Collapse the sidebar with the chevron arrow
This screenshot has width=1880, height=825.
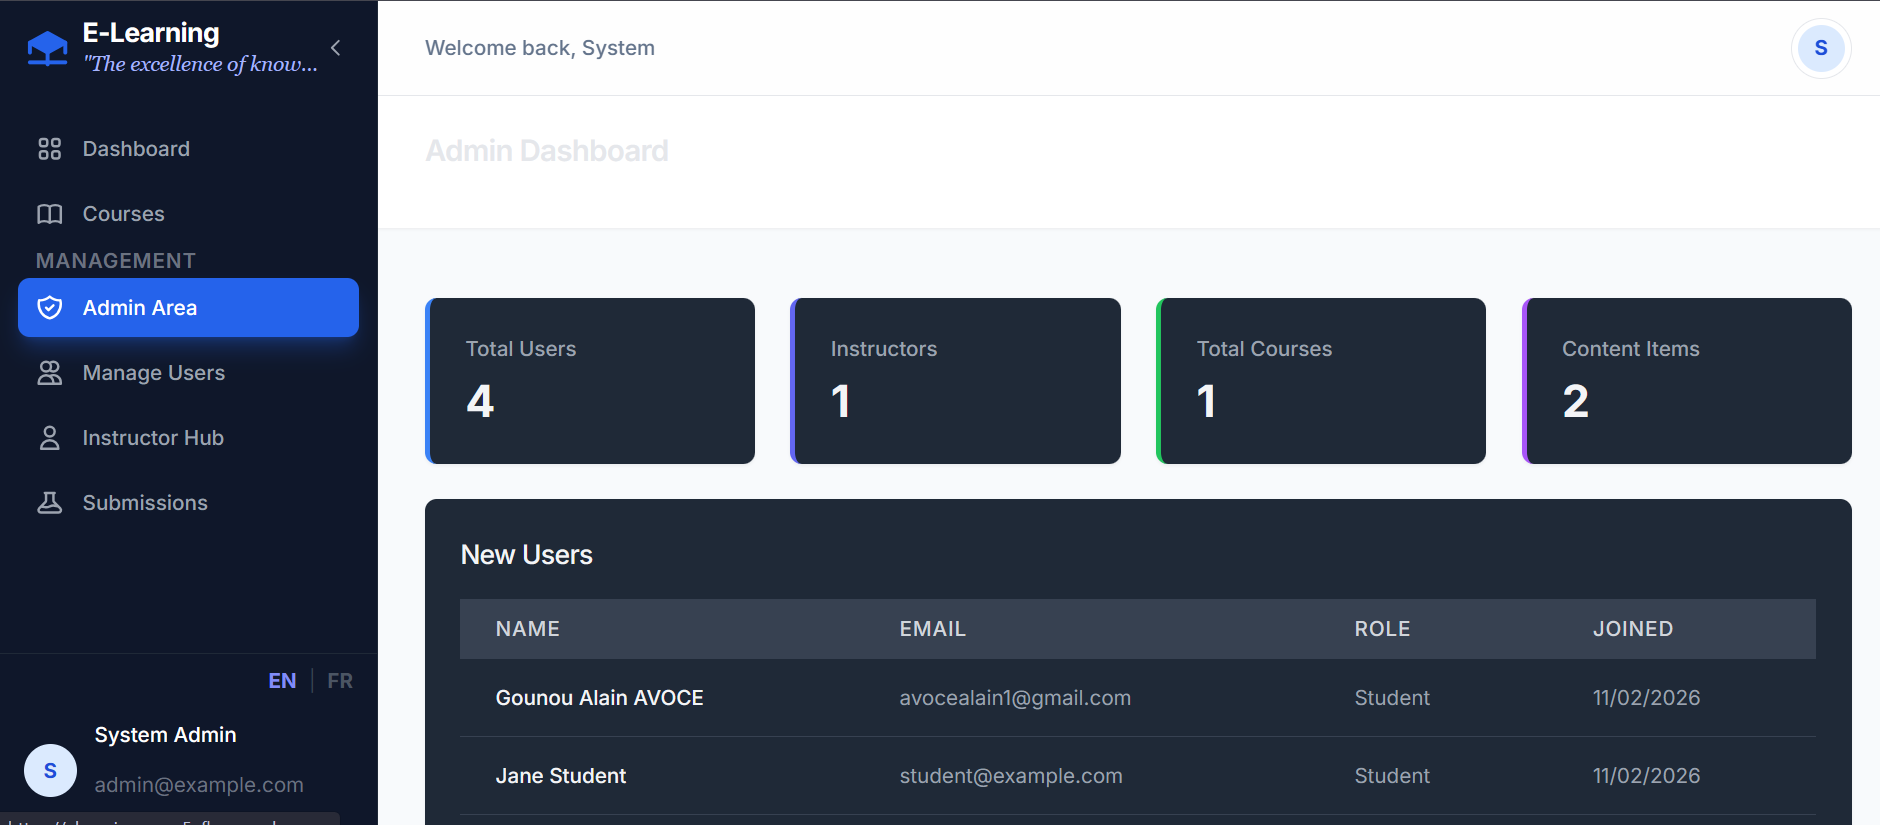point(336,48)
